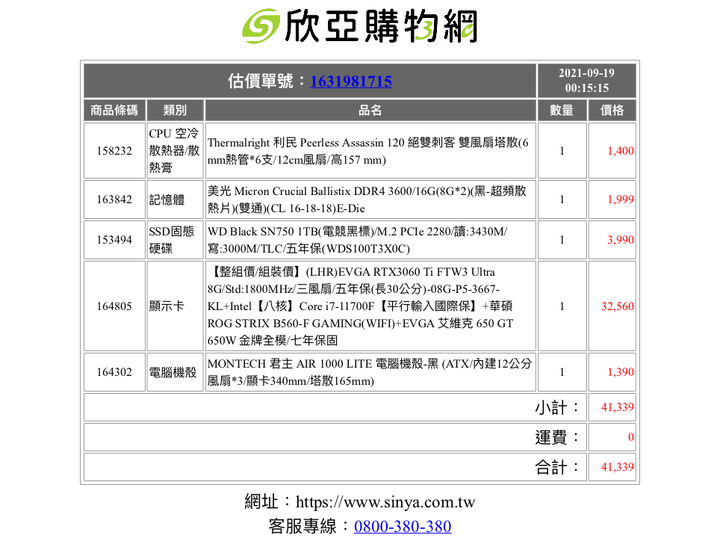This screenshot has height=538, width=720.
Task: Call customer service link 0800-380-380
Action: click(x=403, y=526)
